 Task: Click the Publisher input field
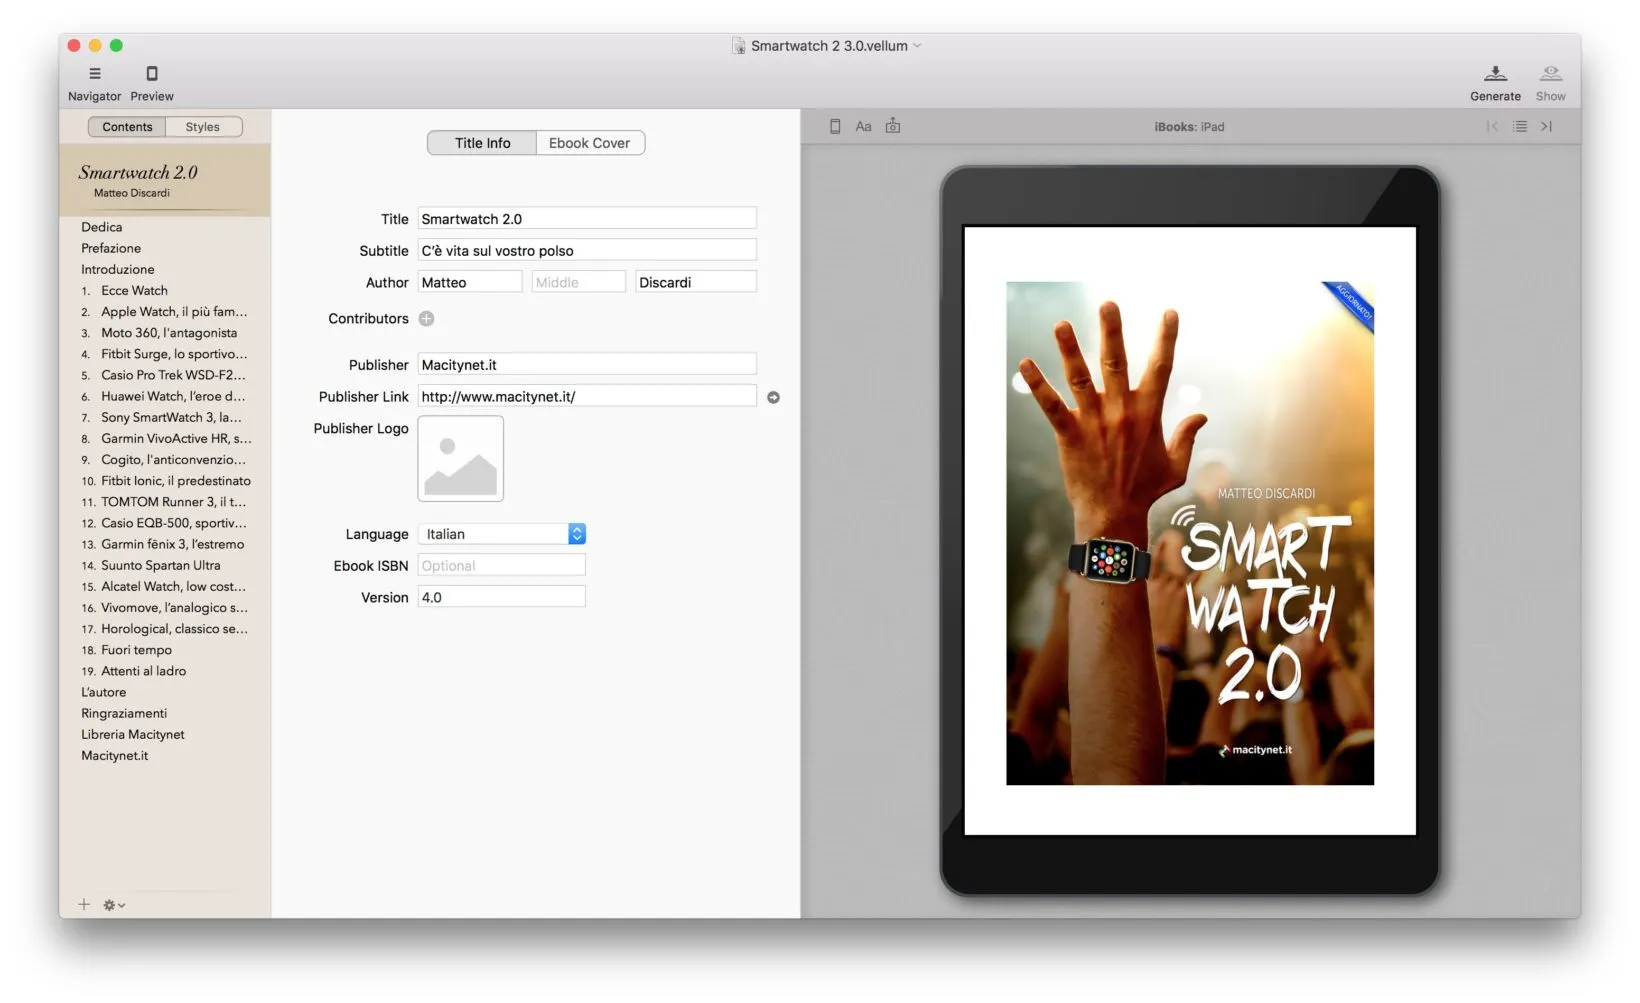pyautogui.click(x=587, y=365)
